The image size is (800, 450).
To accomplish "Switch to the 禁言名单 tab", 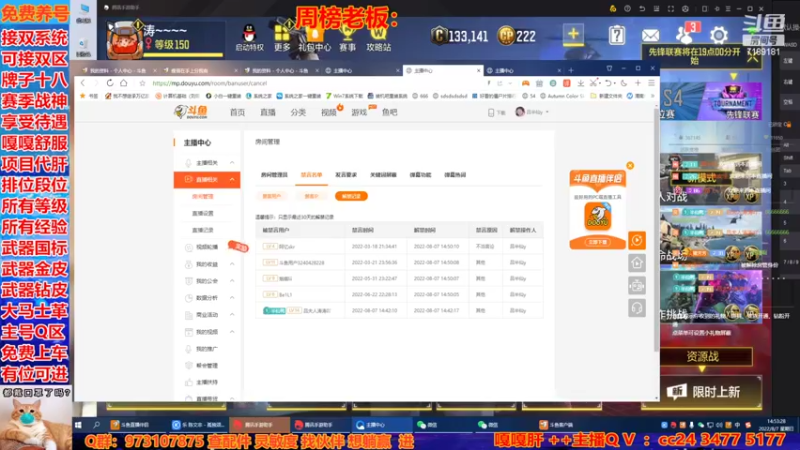I will (x=311, y=175).
